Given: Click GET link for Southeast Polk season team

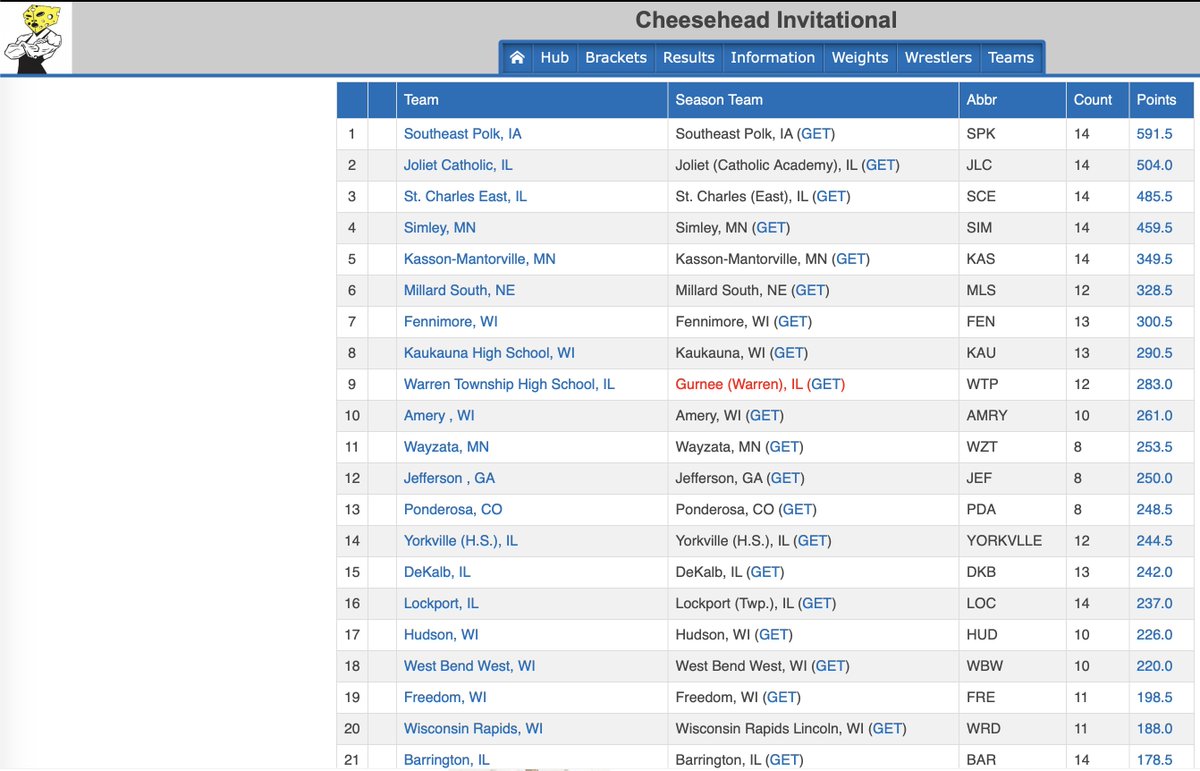Looking at the screenshot, I should point(816,134).
